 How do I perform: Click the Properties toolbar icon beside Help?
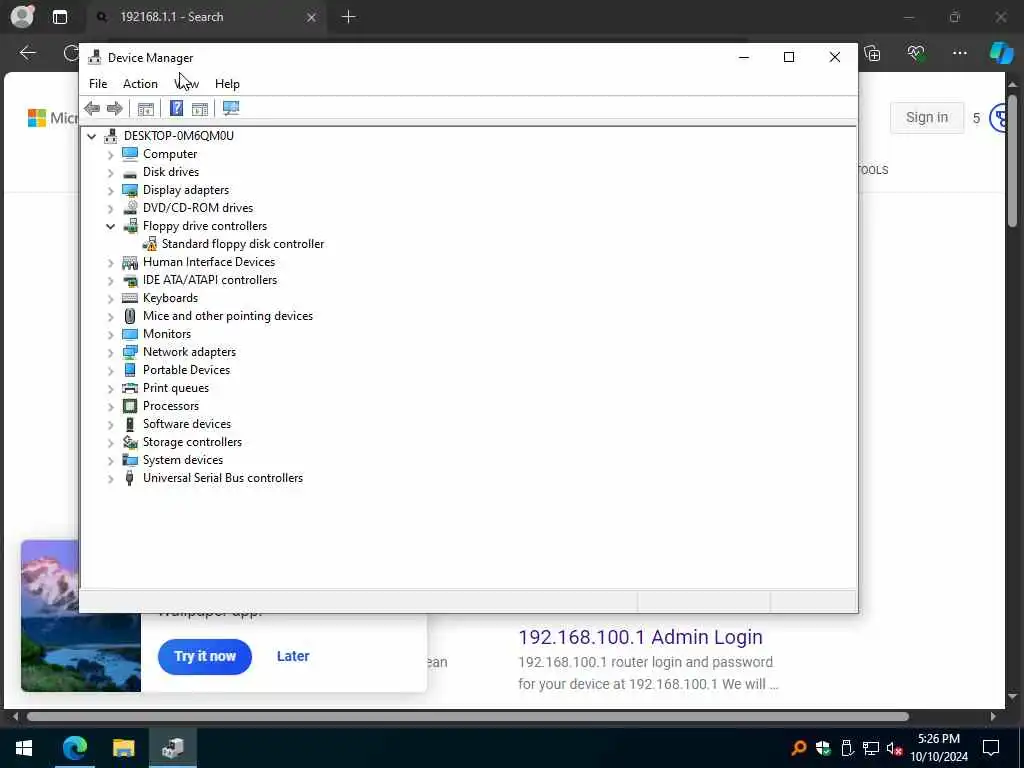tap(200, 108)
